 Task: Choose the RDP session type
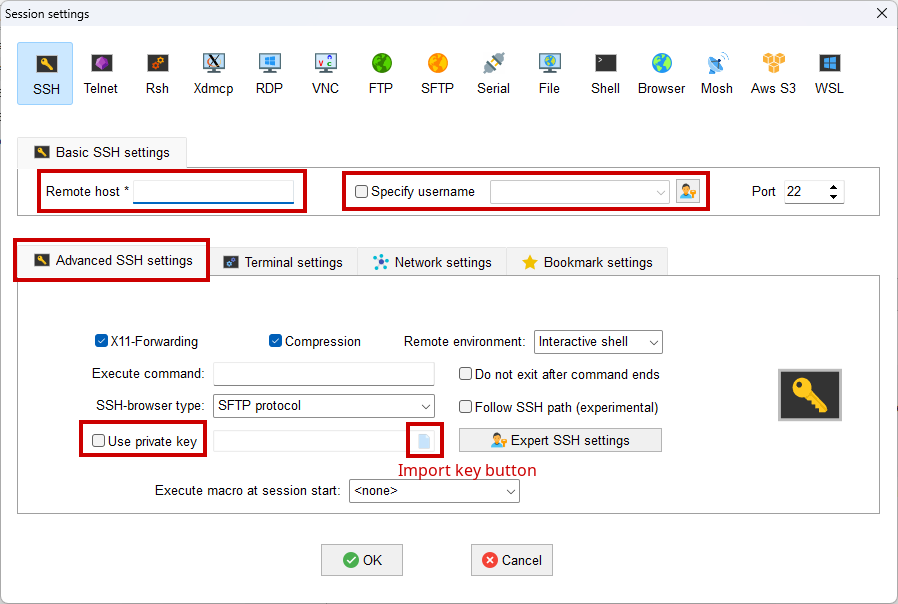[x=269, y=73]
